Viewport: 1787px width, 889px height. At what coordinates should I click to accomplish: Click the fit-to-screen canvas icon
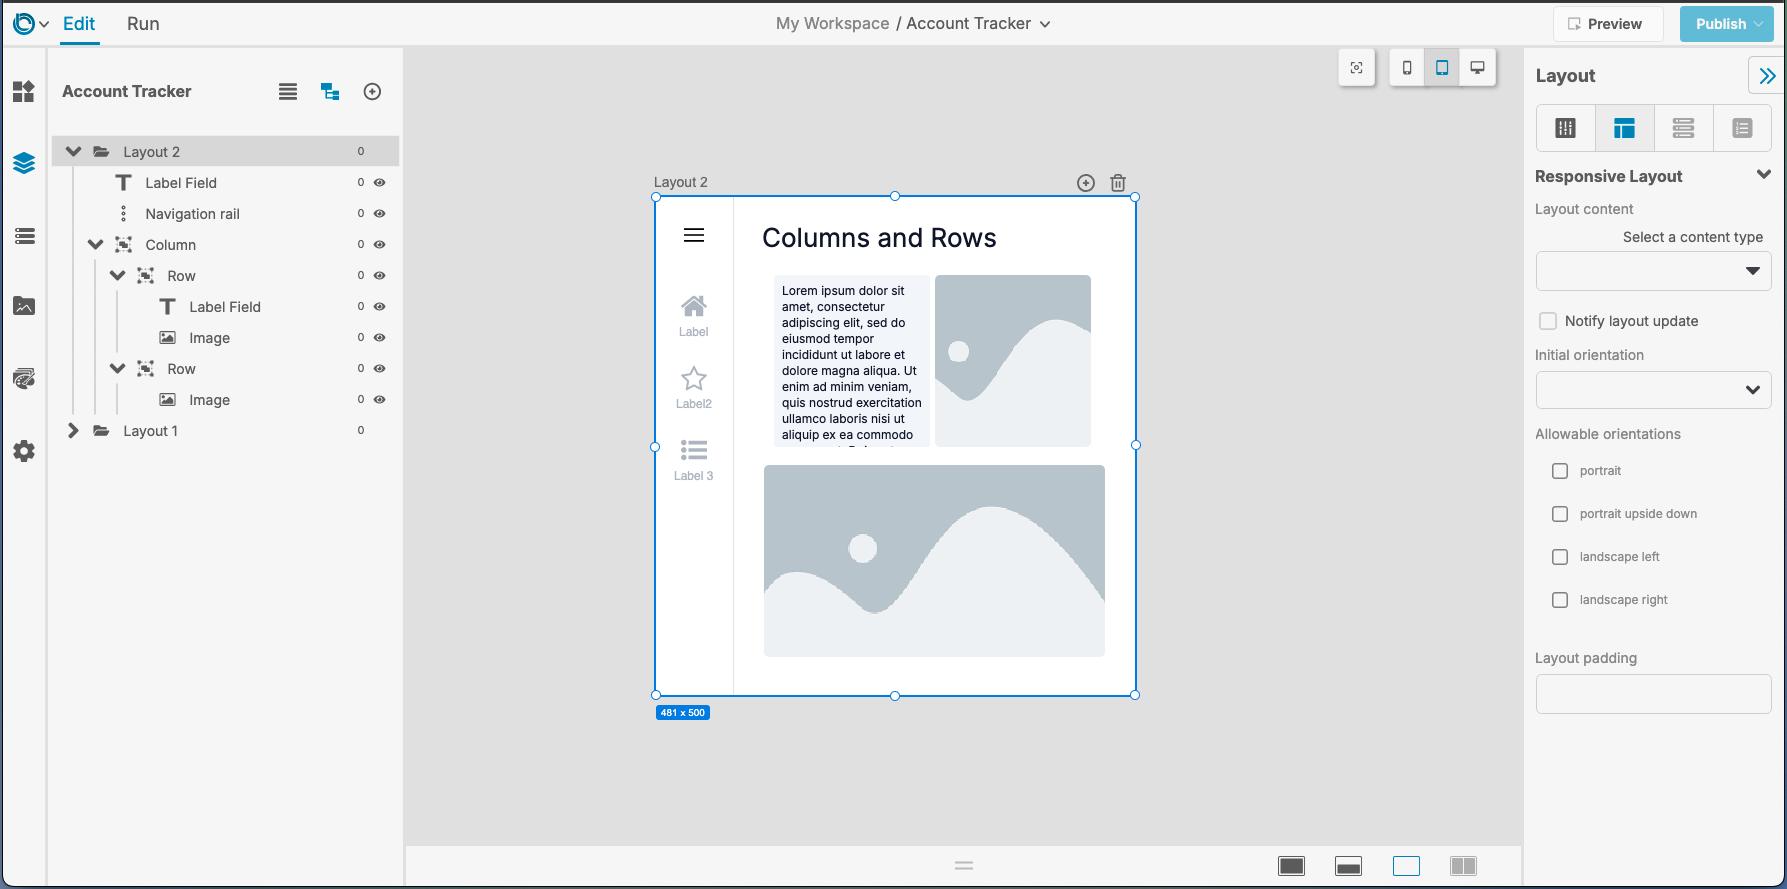point(1356,68)
